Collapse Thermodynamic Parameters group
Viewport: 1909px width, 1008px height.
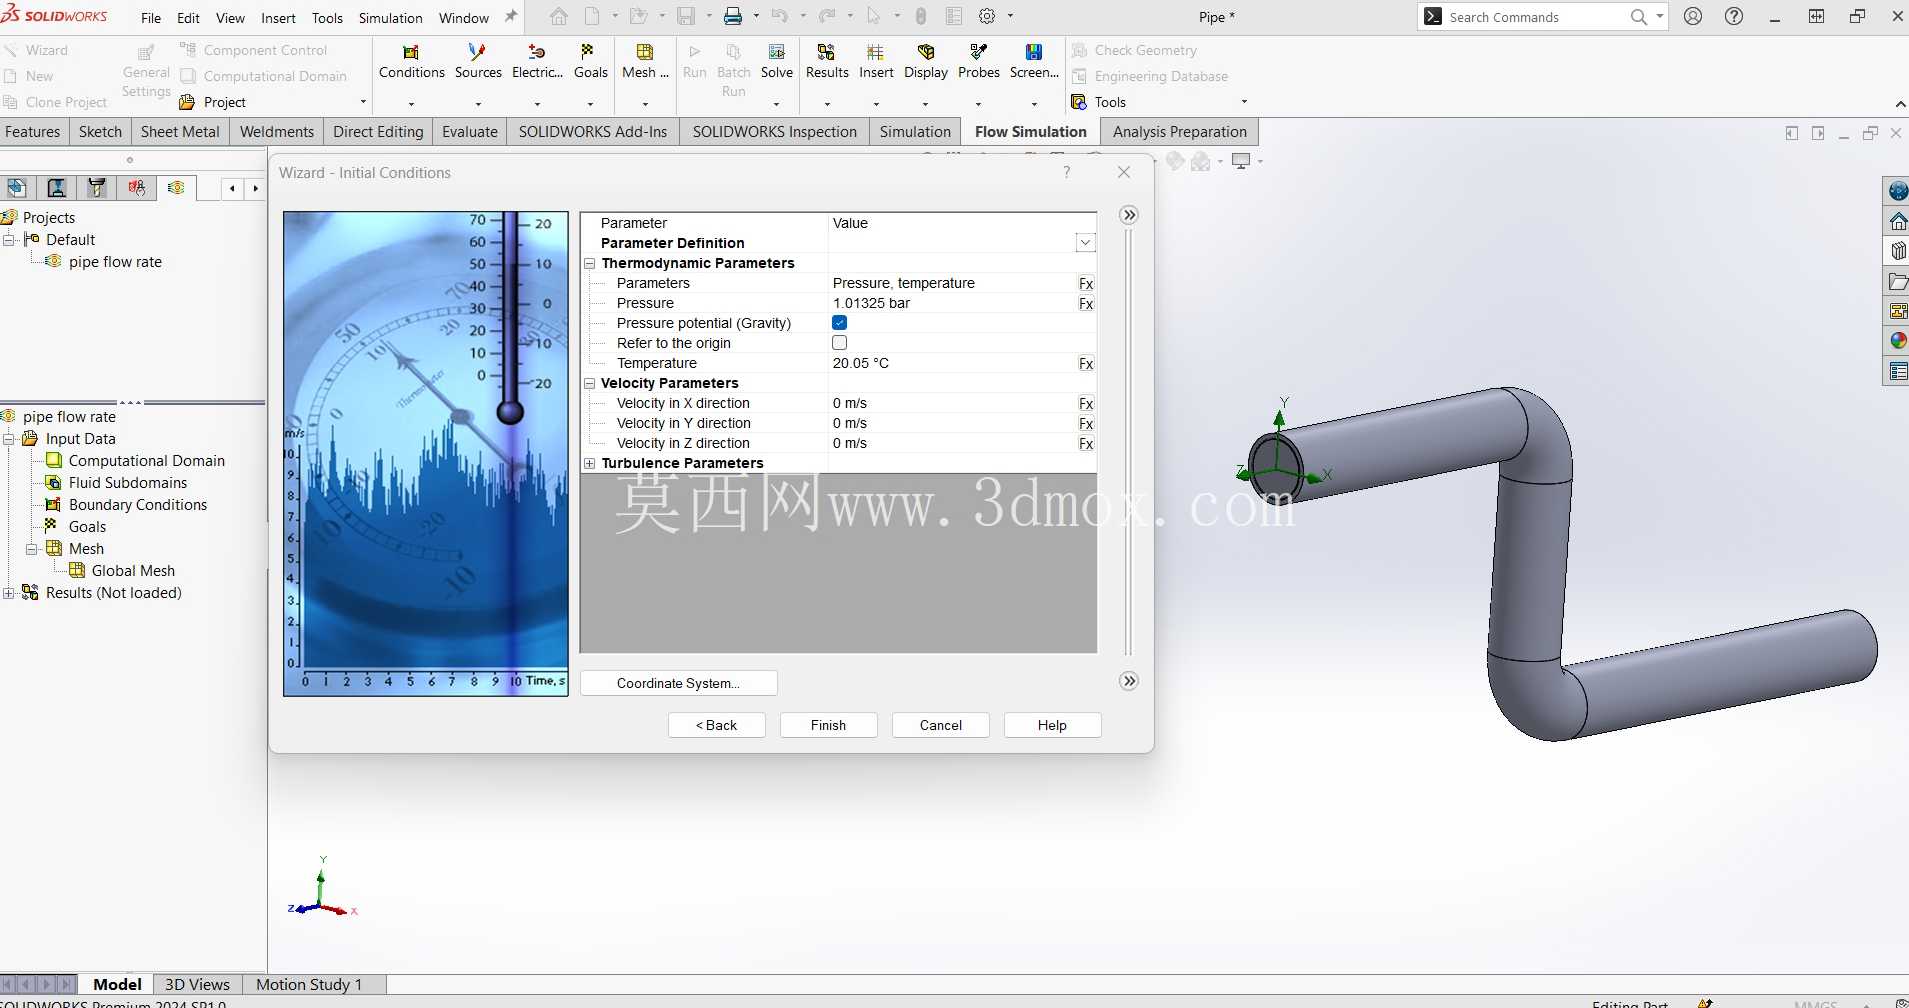(590, 263)
